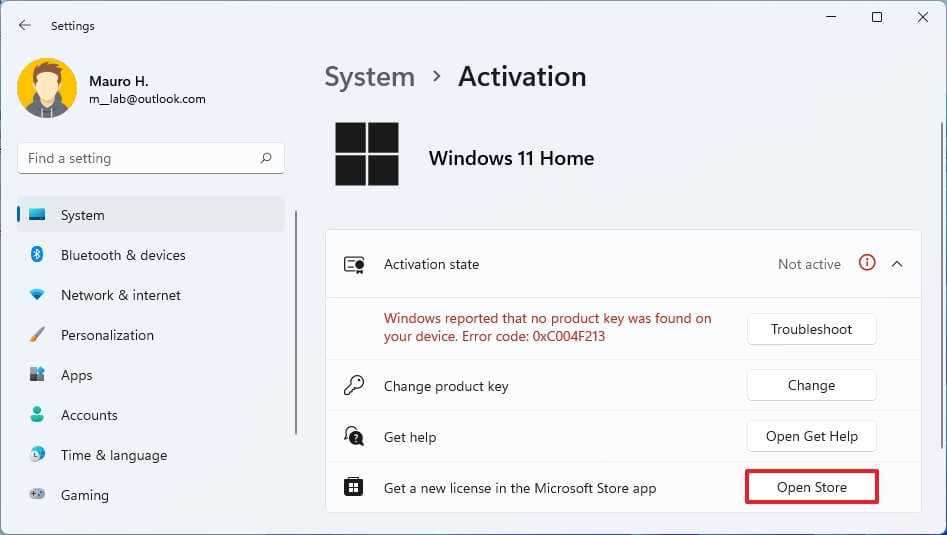Click the red activation warning info icon
The width and height of the screenshot is (947, 535).
click(867, 264)
